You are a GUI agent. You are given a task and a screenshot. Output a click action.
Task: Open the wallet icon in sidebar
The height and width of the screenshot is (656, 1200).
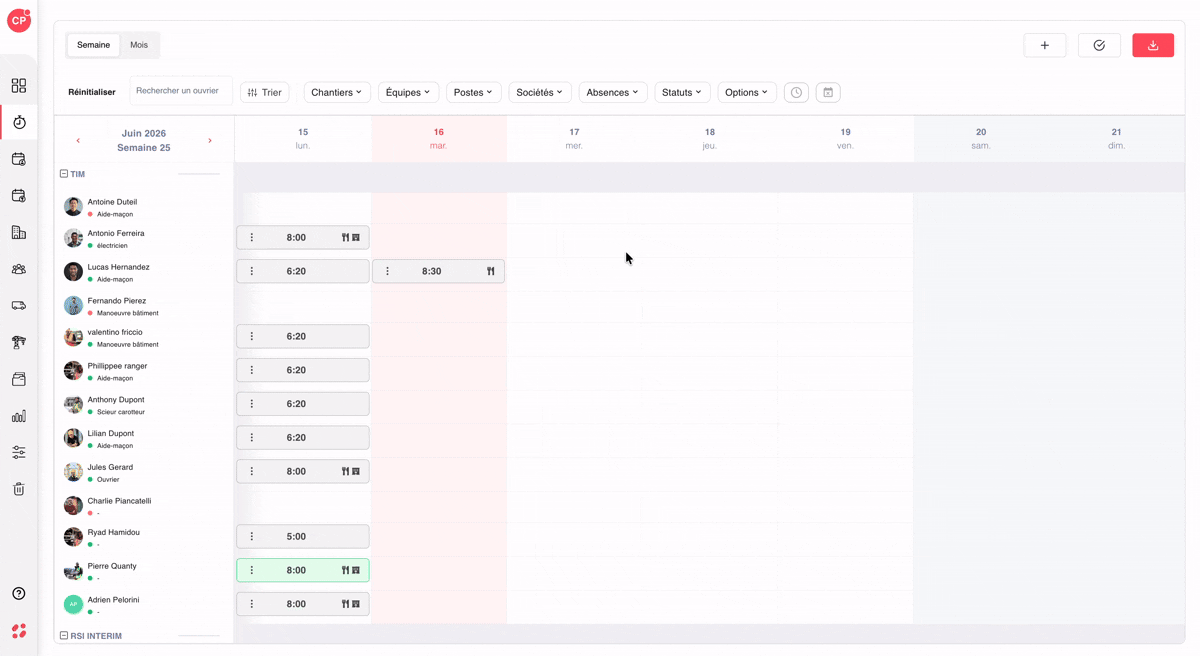coord(19,379)
